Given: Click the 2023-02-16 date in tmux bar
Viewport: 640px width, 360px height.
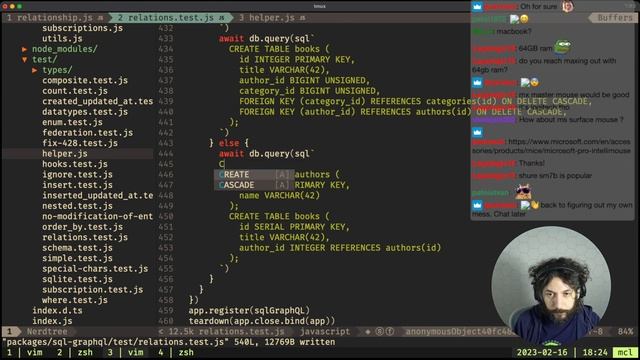Looking at the screenshot, I should [542, 352].
